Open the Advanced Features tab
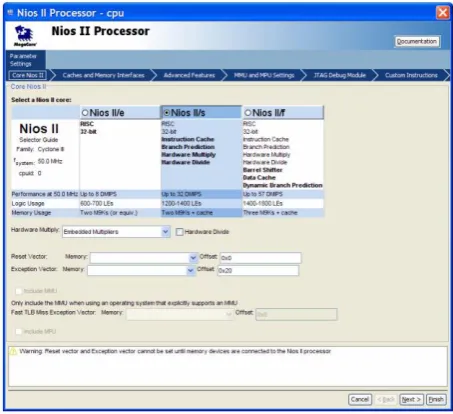 click(x=189, y=75)
